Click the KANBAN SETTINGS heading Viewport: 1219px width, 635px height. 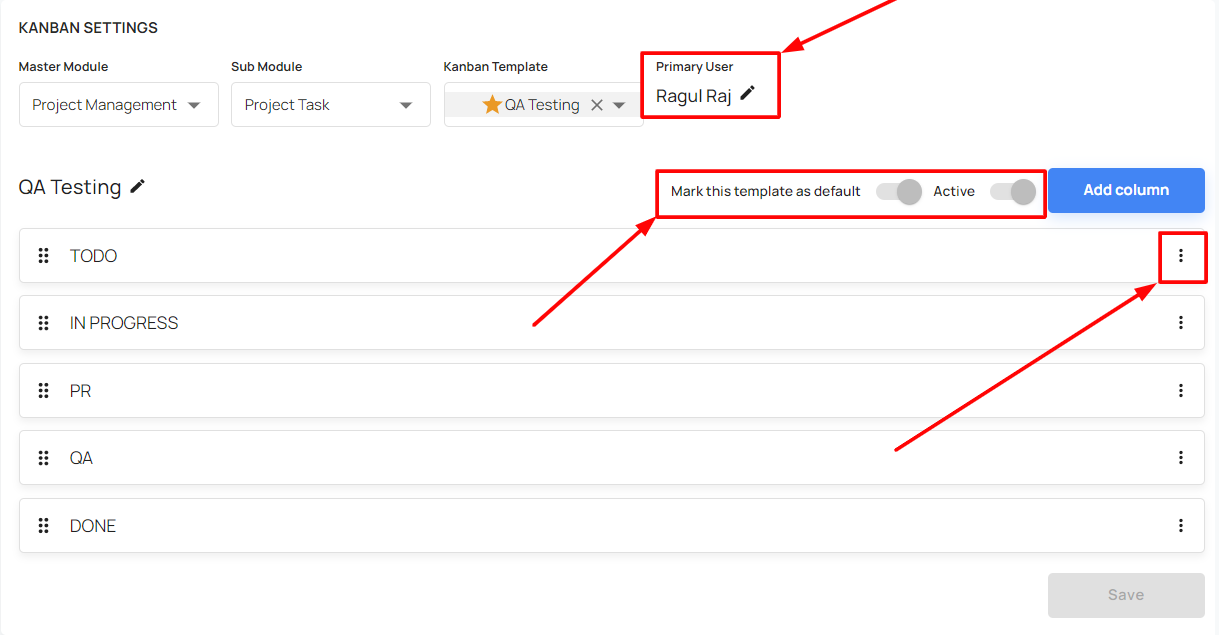point(88,28)
